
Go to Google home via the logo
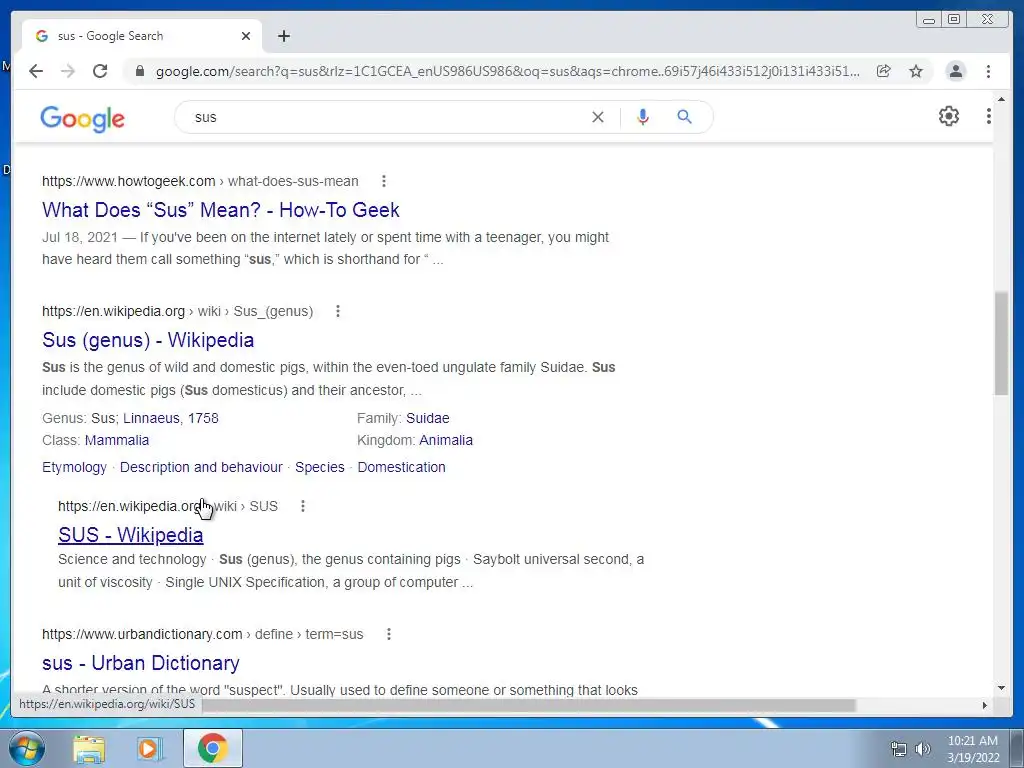pyautogui.click(x=82, y=119)
